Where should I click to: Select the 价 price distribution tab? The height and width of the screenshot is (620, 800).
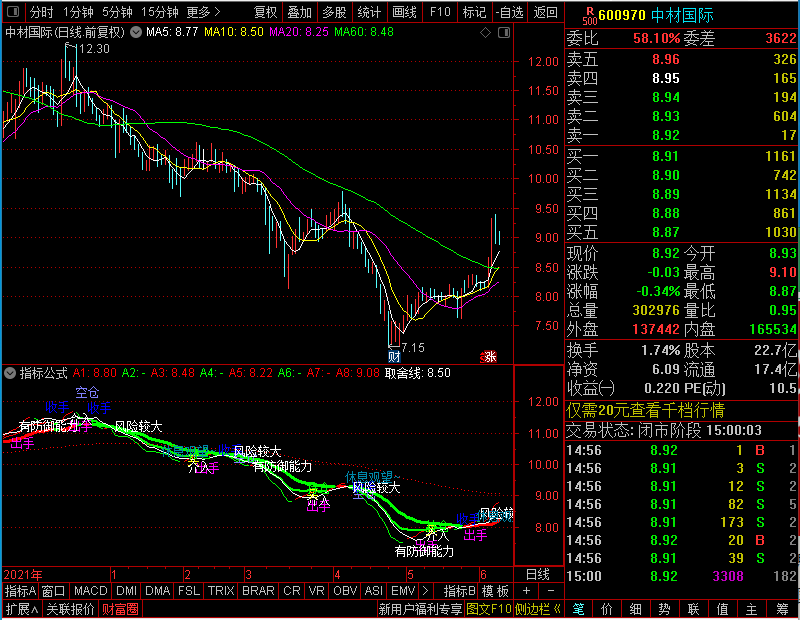(x=607, y=609)
